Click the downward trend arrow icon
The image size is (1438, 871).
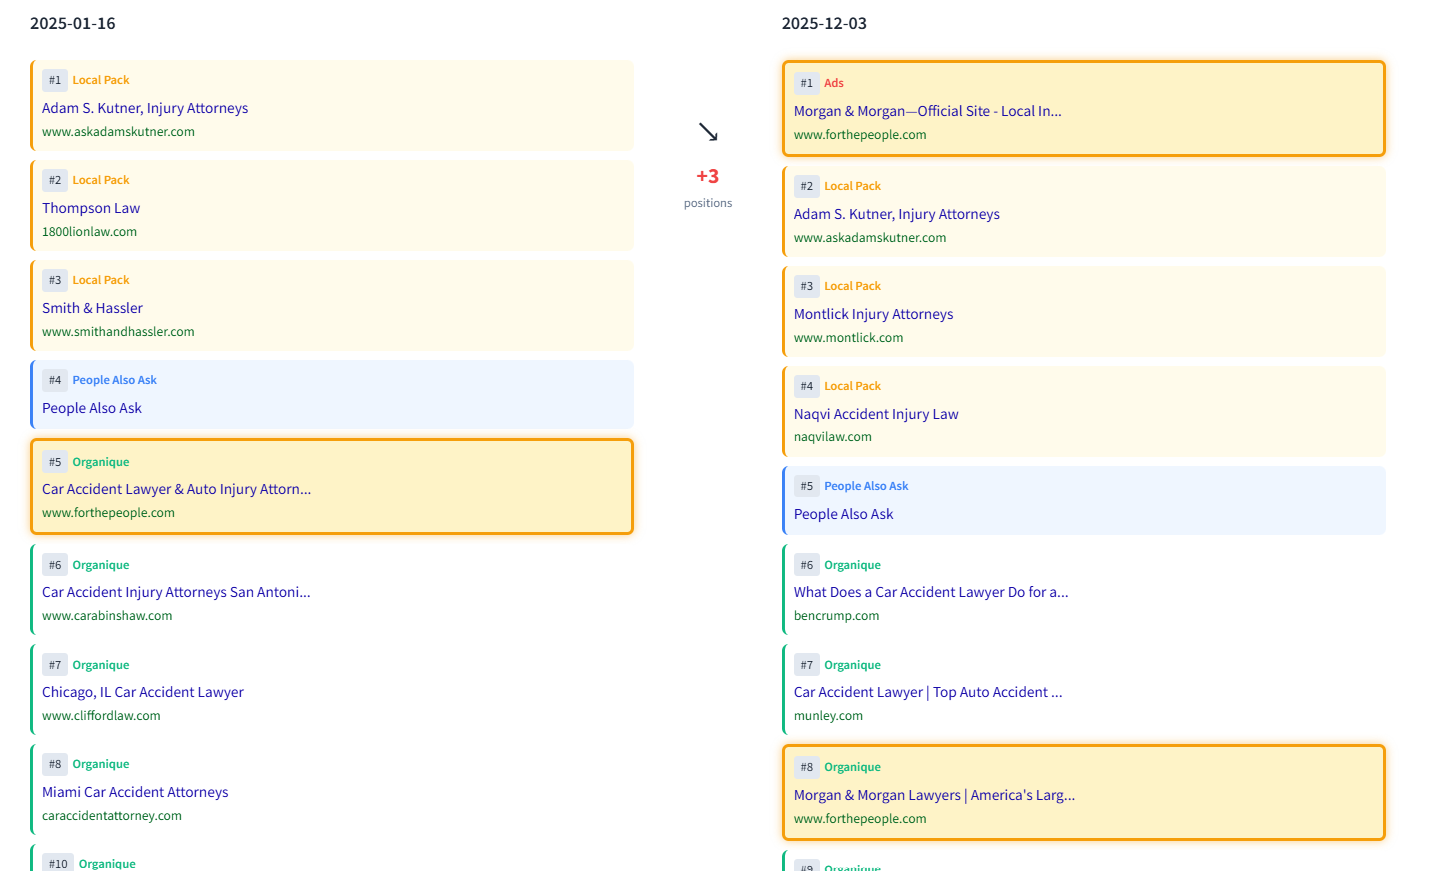click(x=709, y=130)
